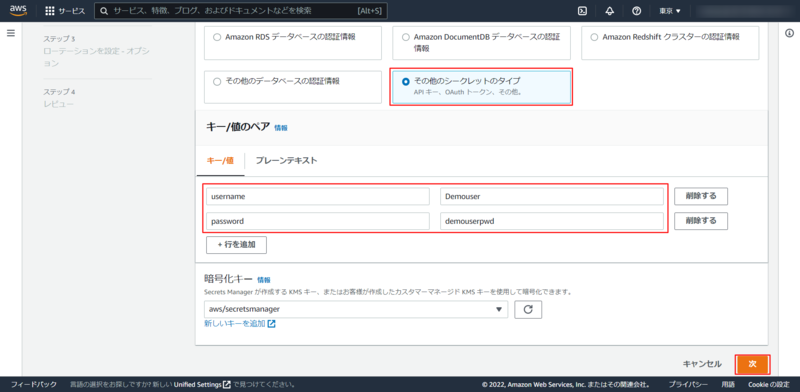Image resolution: width=800 pixels, height=392 pixels.
Task: Open 情報 link beside キー/値のペア
Action: (281, 128)
